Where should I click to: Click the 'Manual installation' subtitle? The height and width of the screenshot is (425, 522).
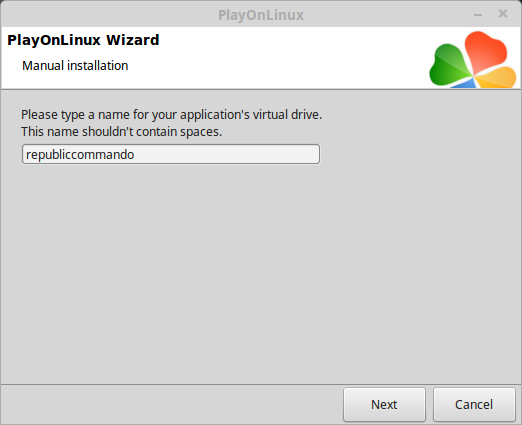(x=75, y=66)
